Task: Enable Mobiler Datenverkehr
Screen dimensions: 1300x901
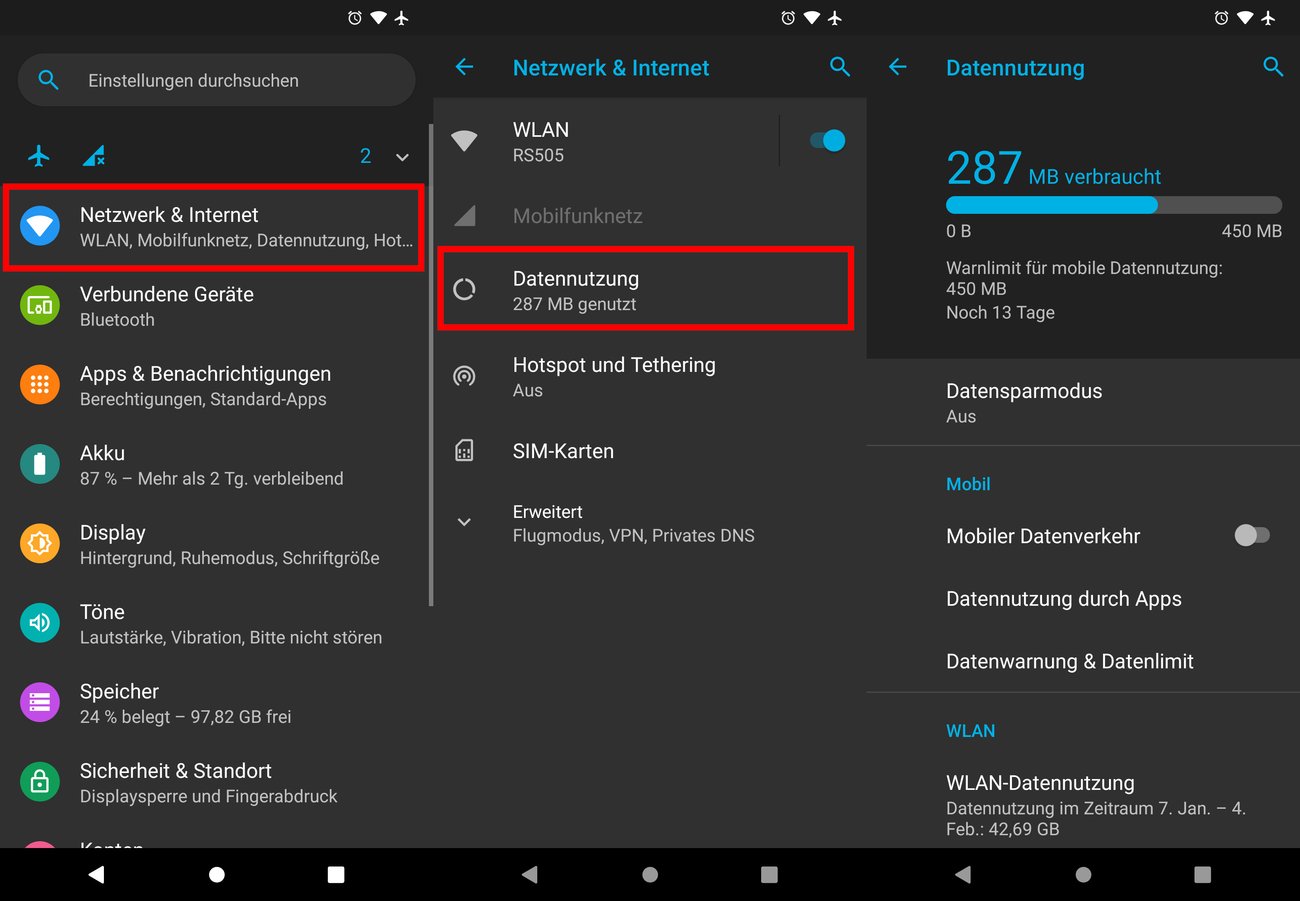Action: click(x=1252, y=536)
